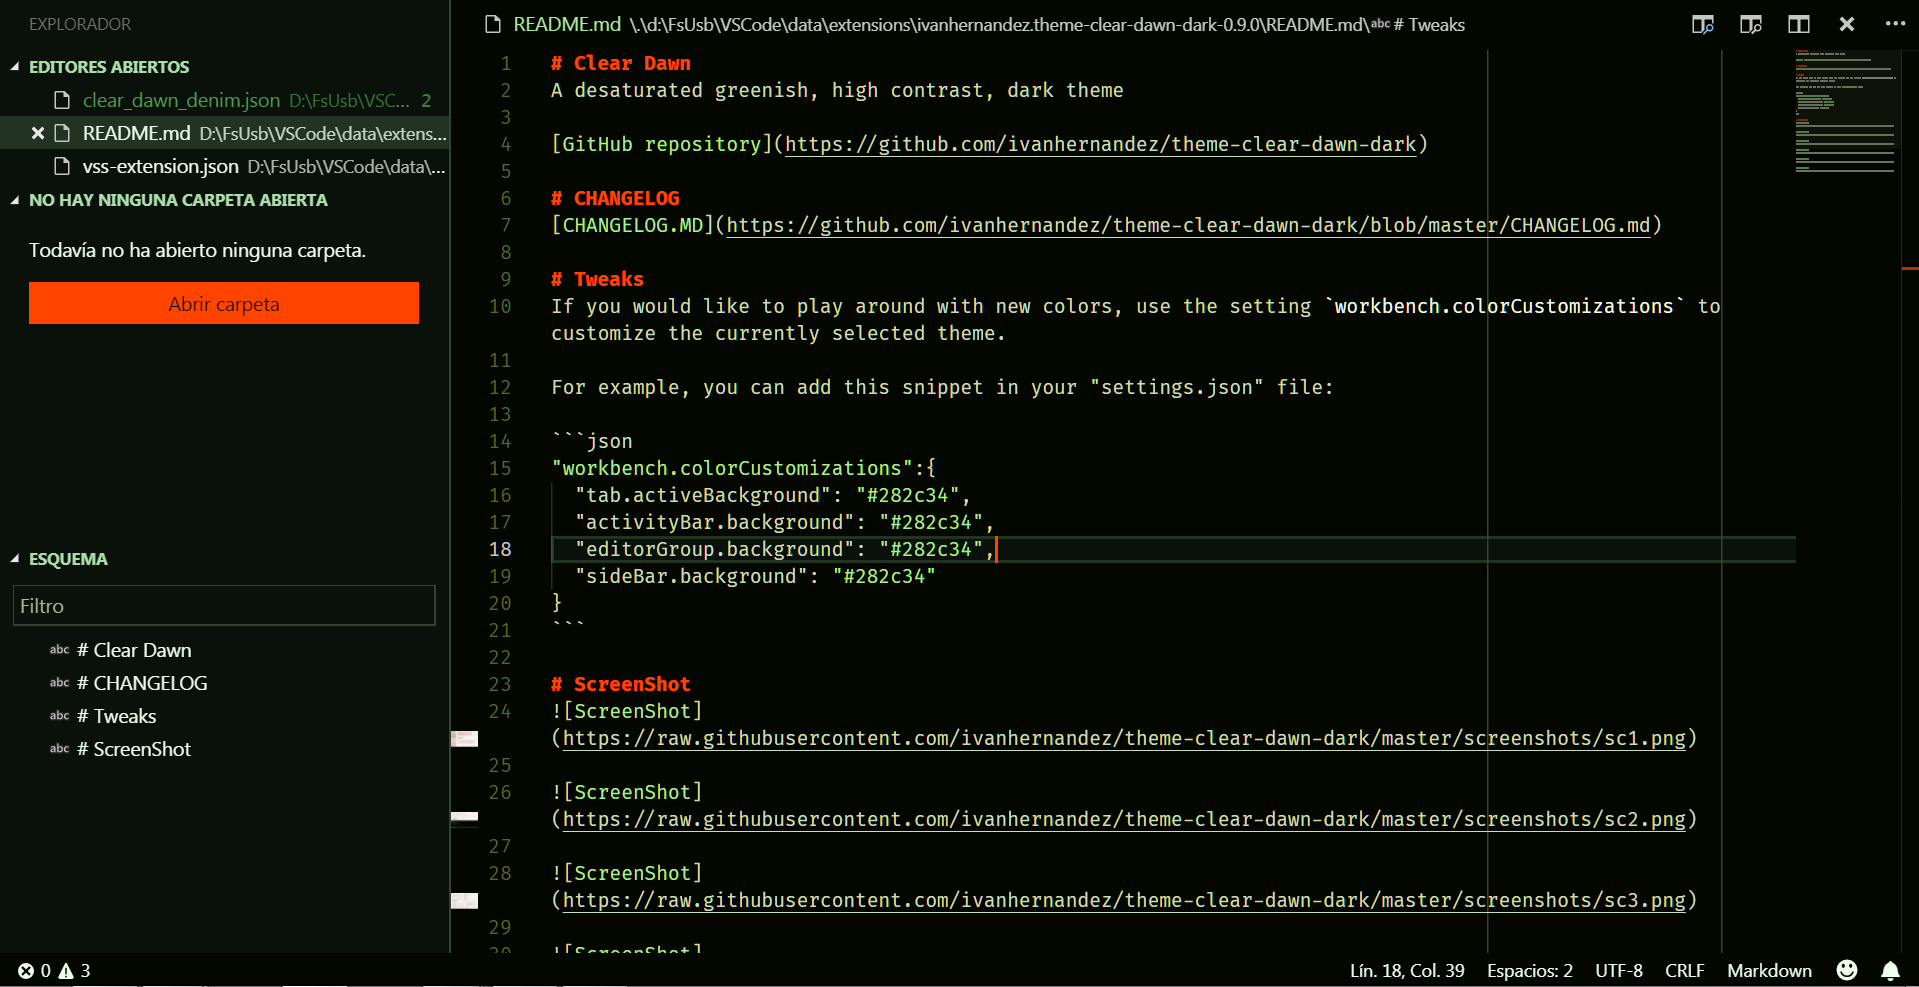The width and height of the screenshot is (1919, 987).
Task: Jump to # Tweaks in the outline
Action: tap(116, 716)
